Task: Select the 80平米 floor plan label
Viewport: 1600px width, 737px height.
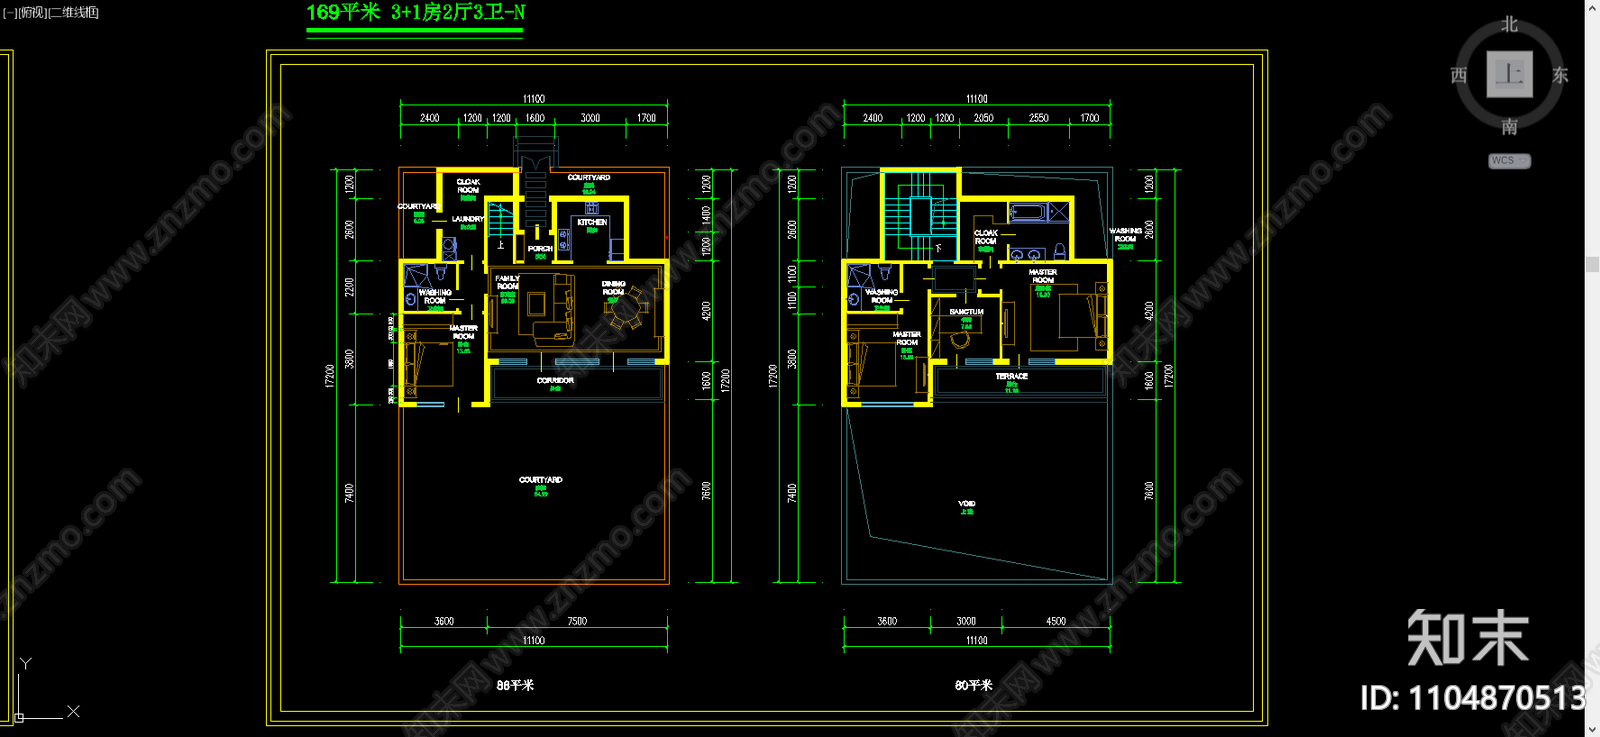Action: (973, 685)
